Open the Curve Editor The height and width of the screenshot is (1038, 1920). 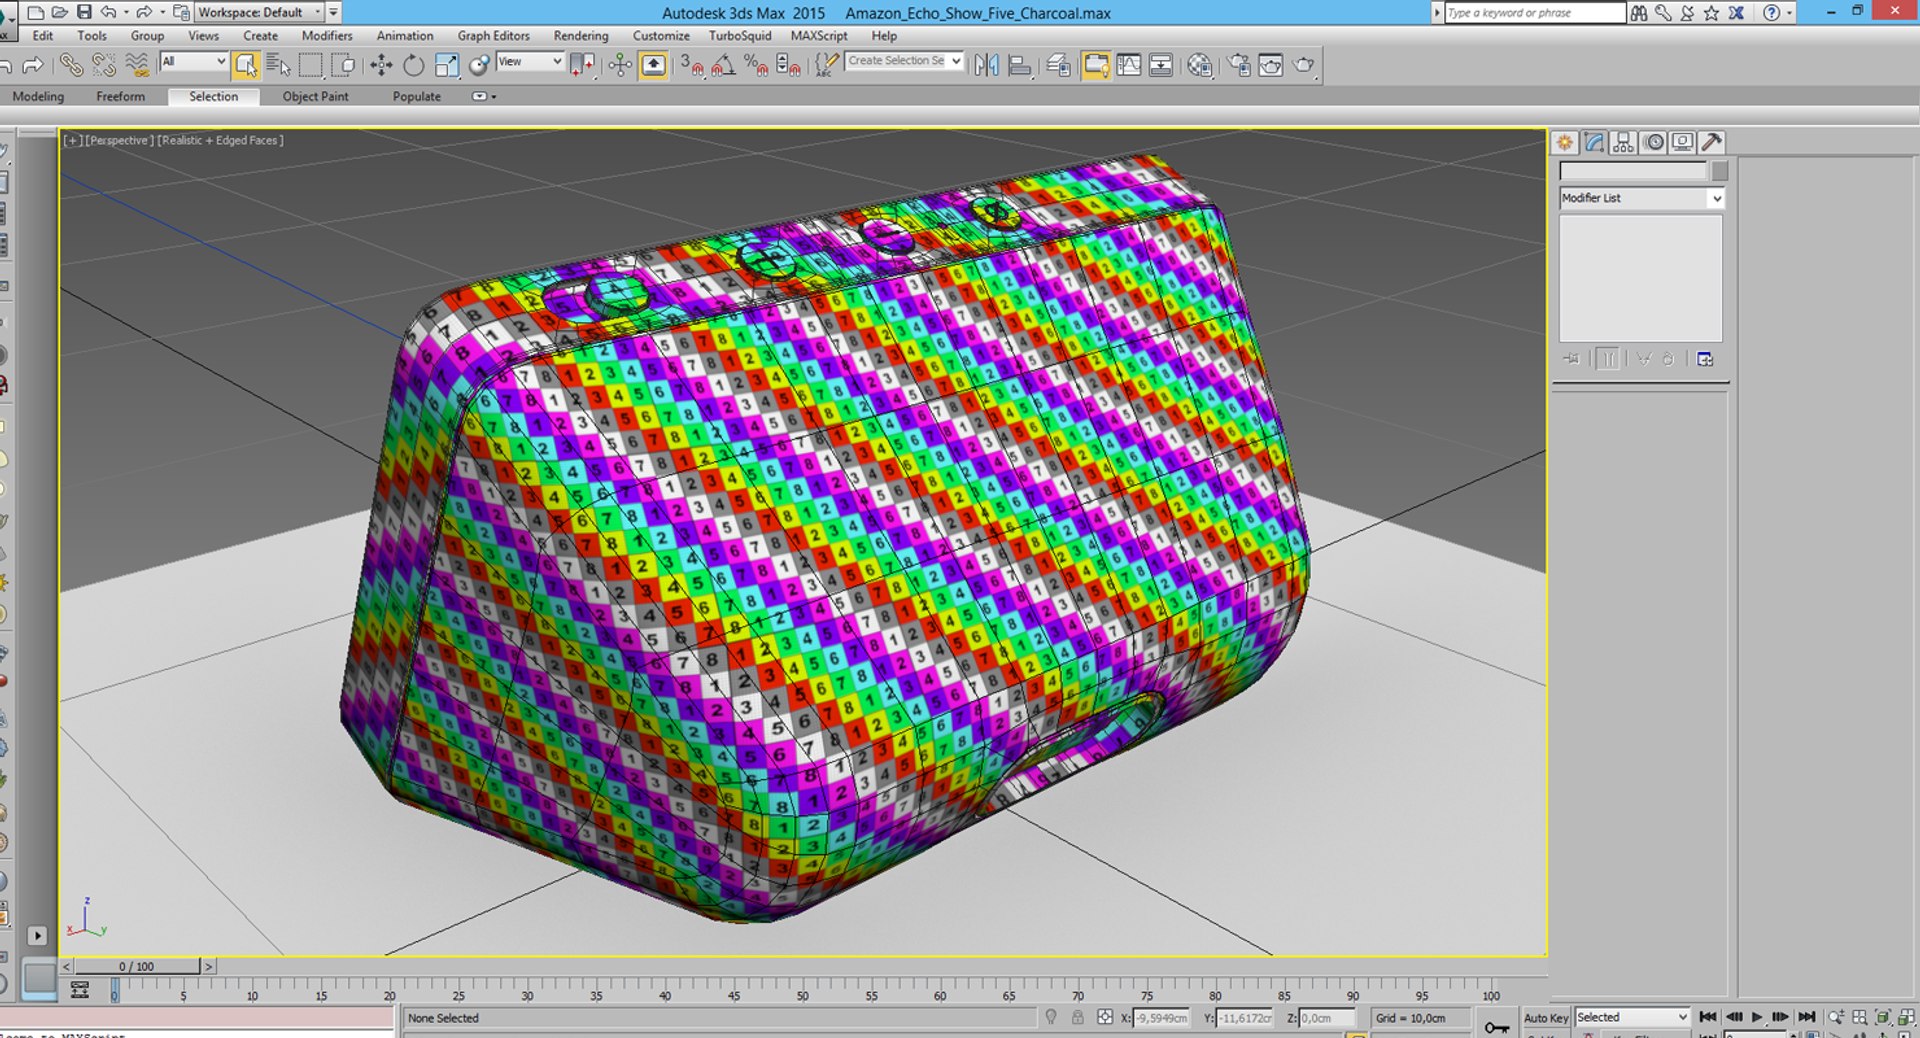[1129, 65]
